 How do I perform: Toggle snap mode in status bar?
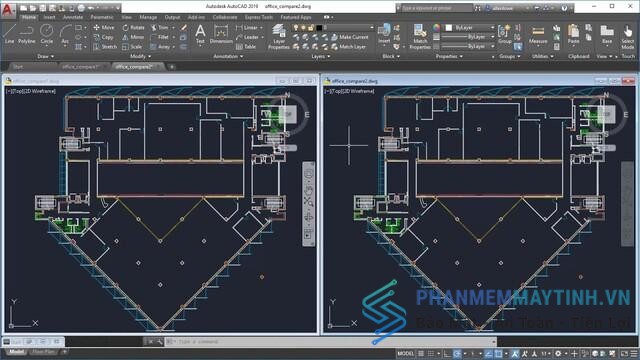(x=431, y=353)
